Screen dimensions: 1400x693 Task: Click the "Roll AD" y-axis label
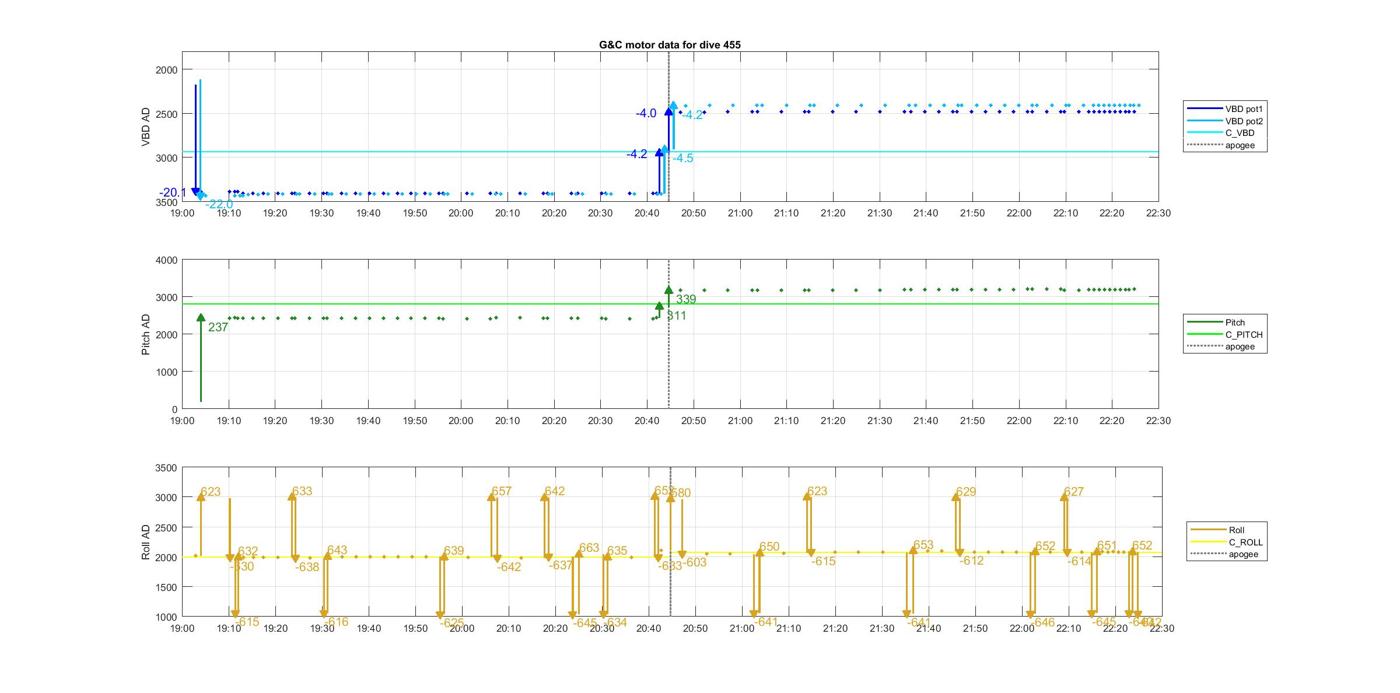[x=146, y=541]
